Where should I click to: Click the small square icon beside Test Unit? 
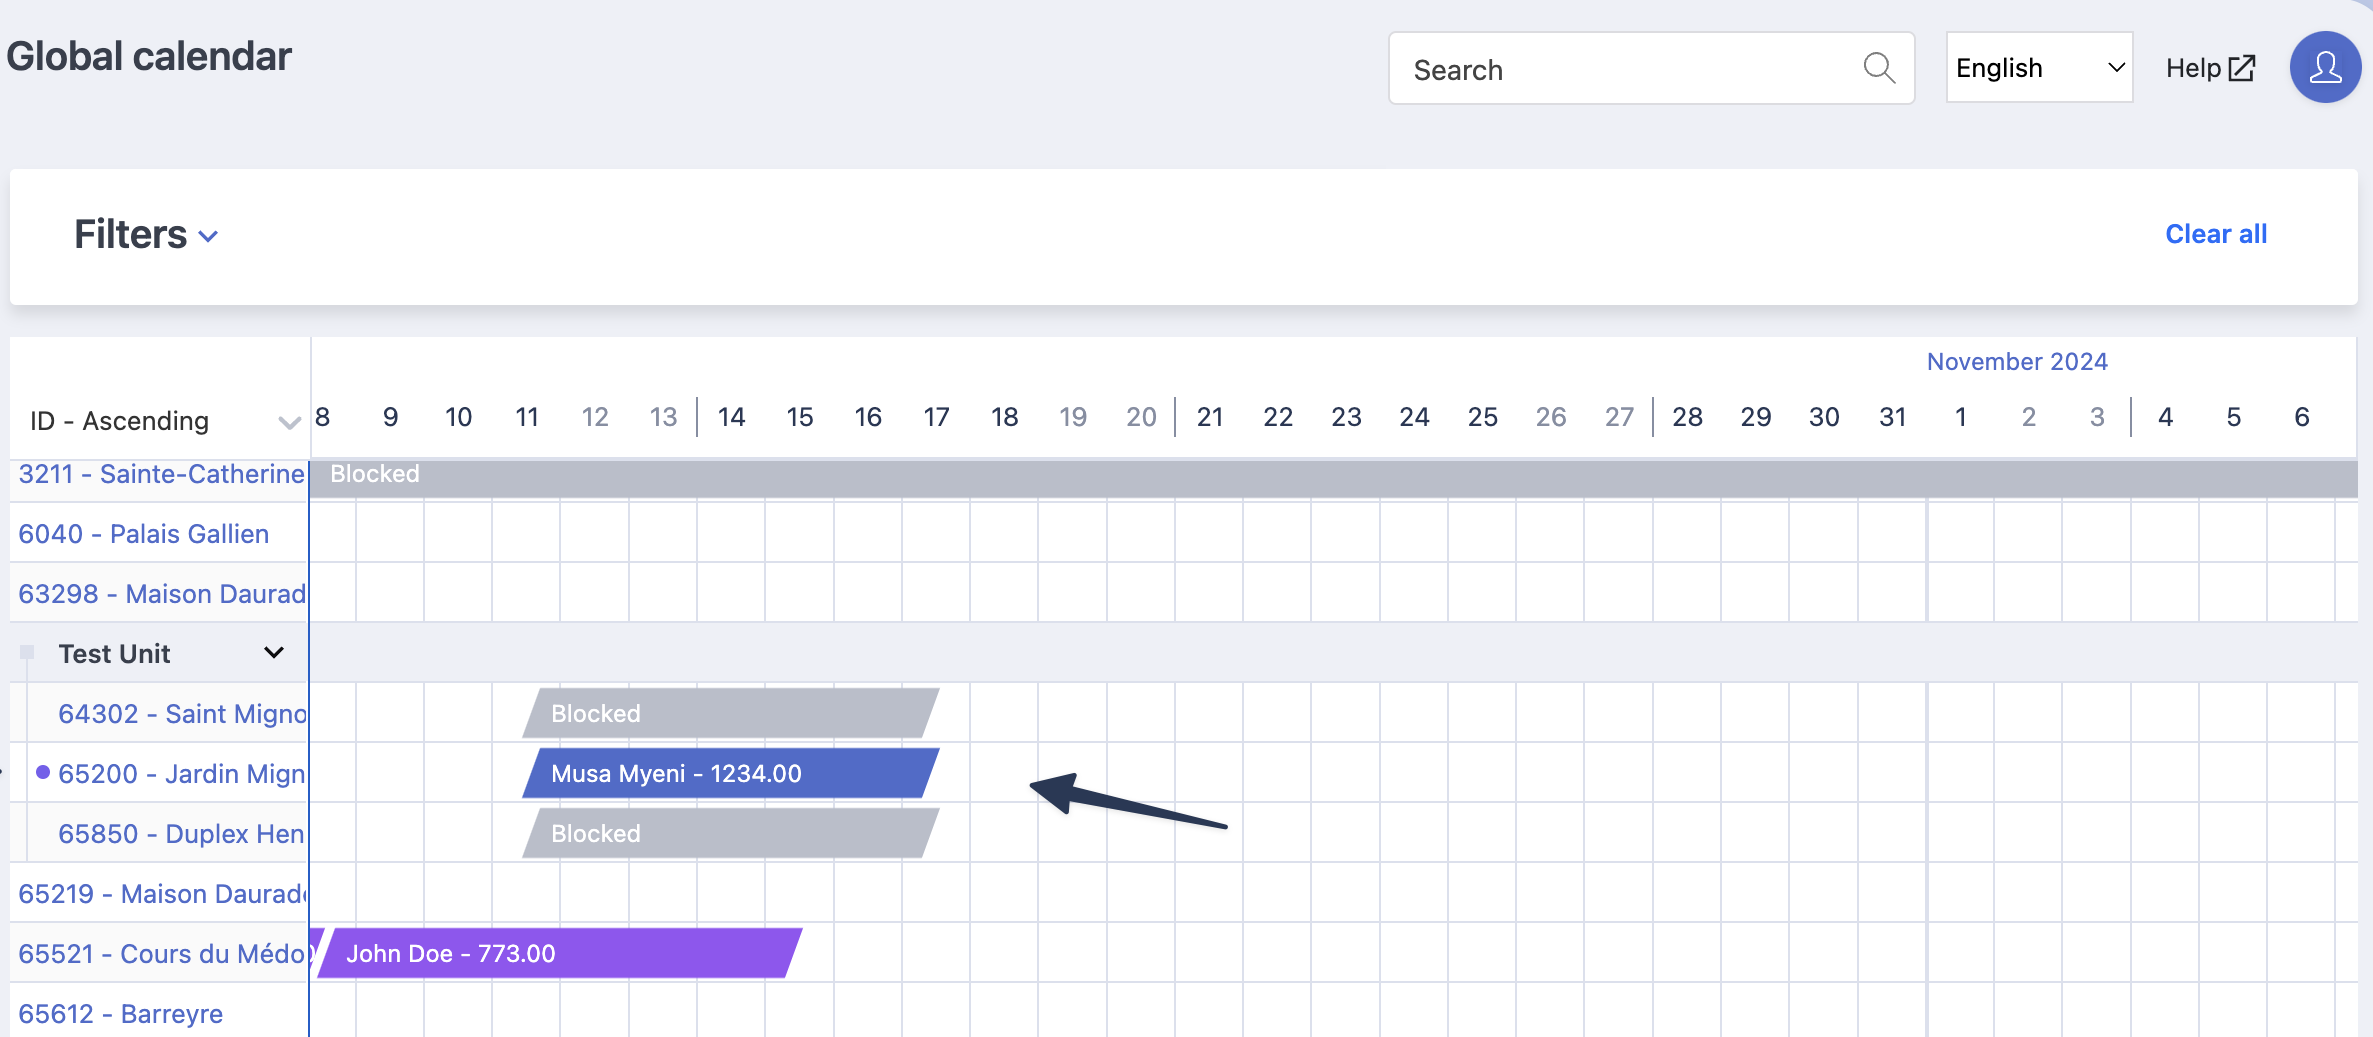[27, 652]
